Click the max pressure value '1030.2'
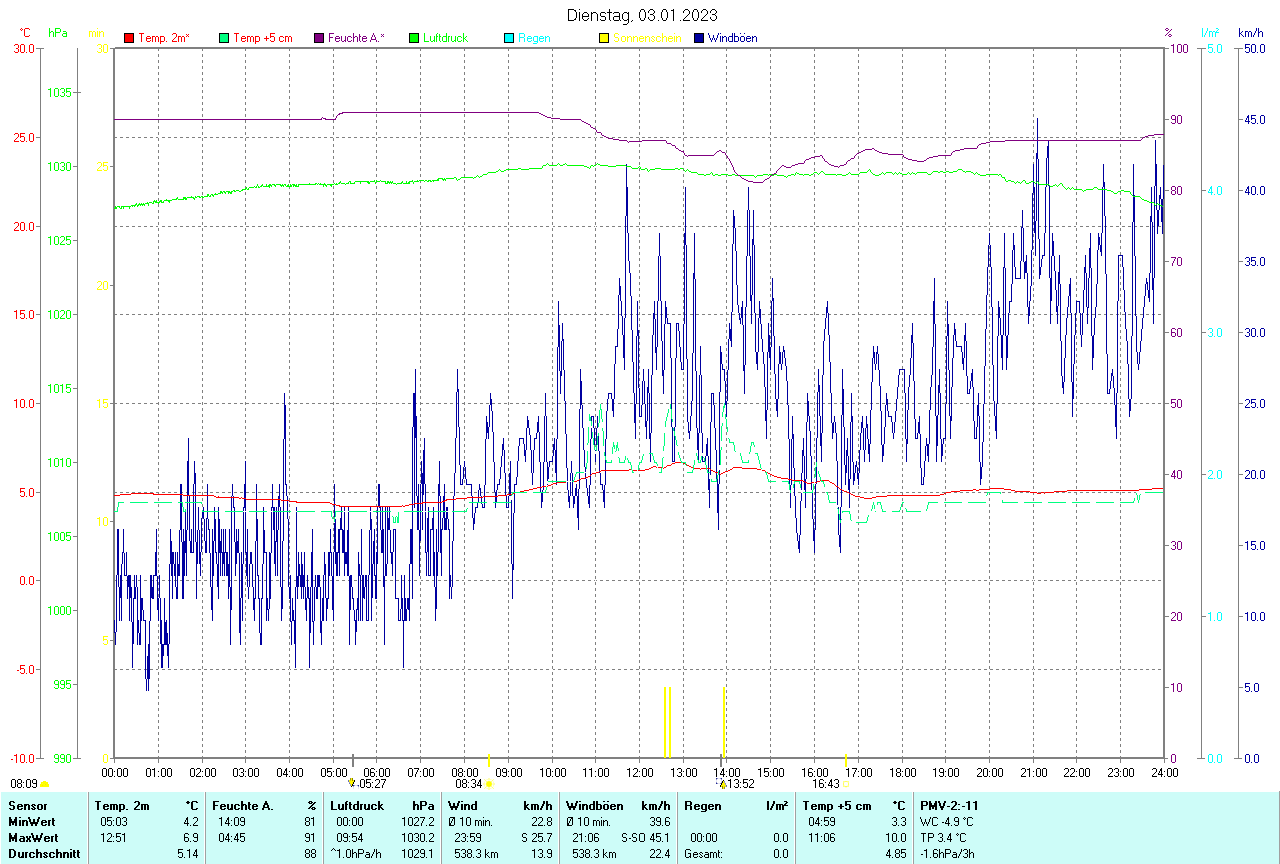 418,838
